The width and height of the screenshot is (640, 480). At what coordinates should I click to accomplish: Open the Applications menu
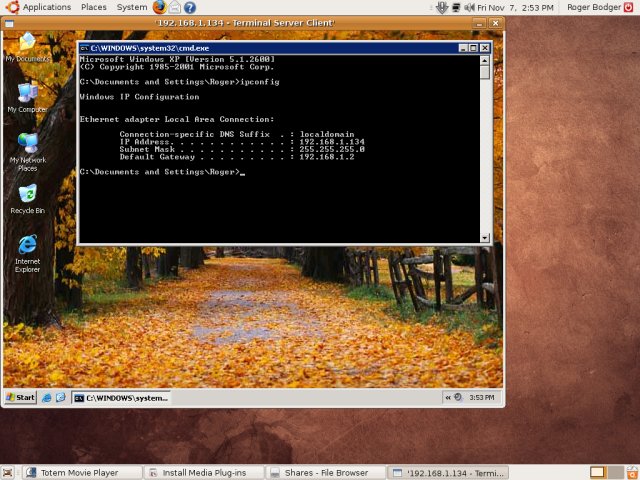point(38,7)
